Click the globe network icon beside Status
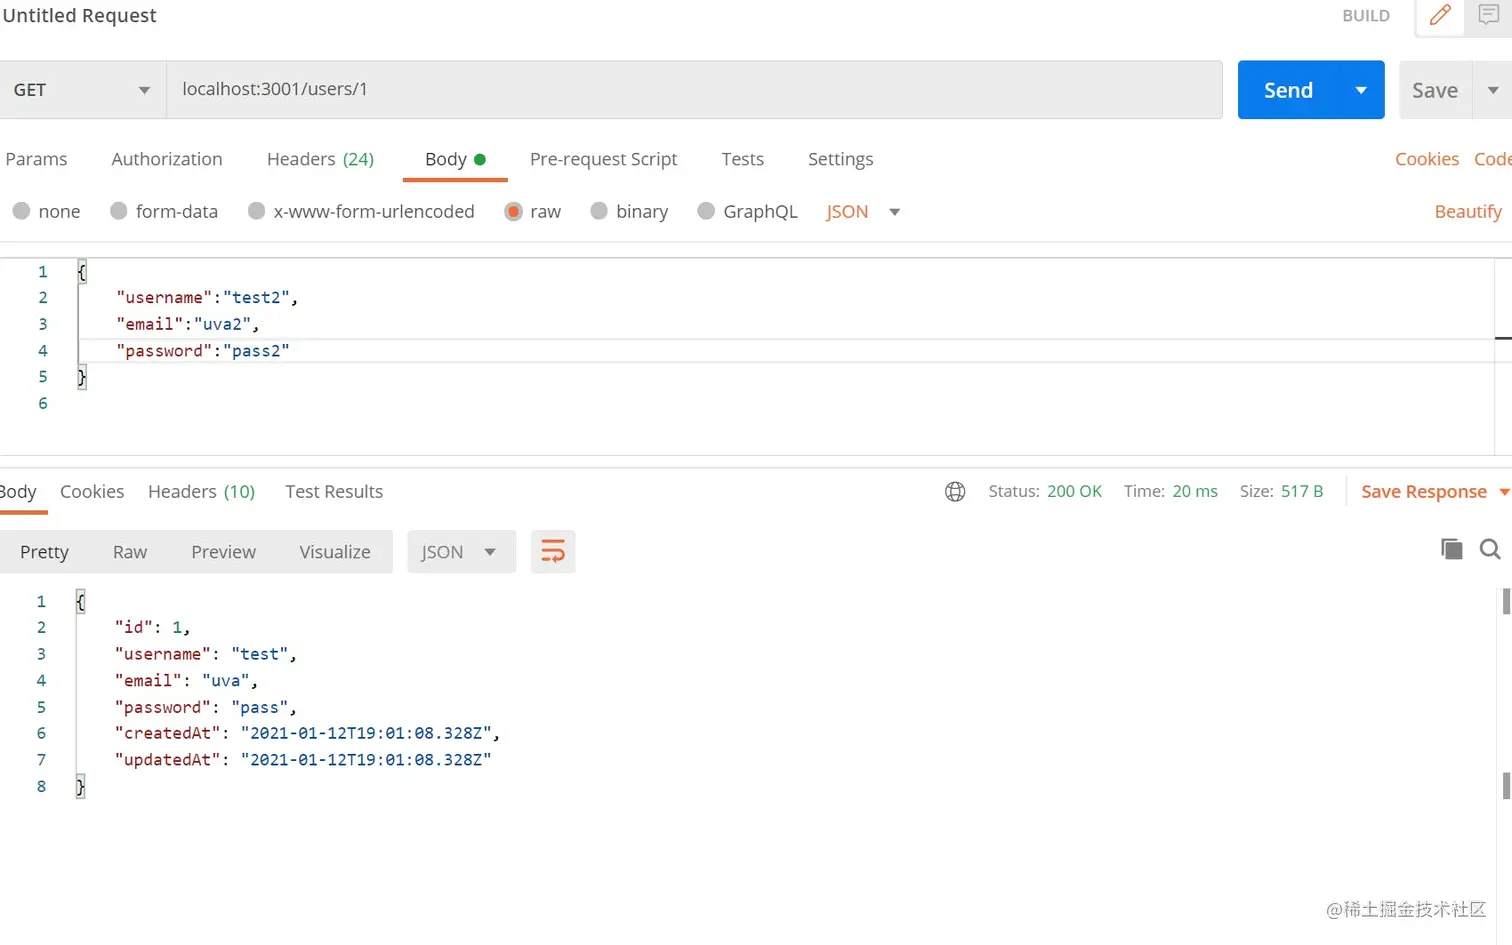This screenshot has height=945, width=1512. click(x=955, y=491)
